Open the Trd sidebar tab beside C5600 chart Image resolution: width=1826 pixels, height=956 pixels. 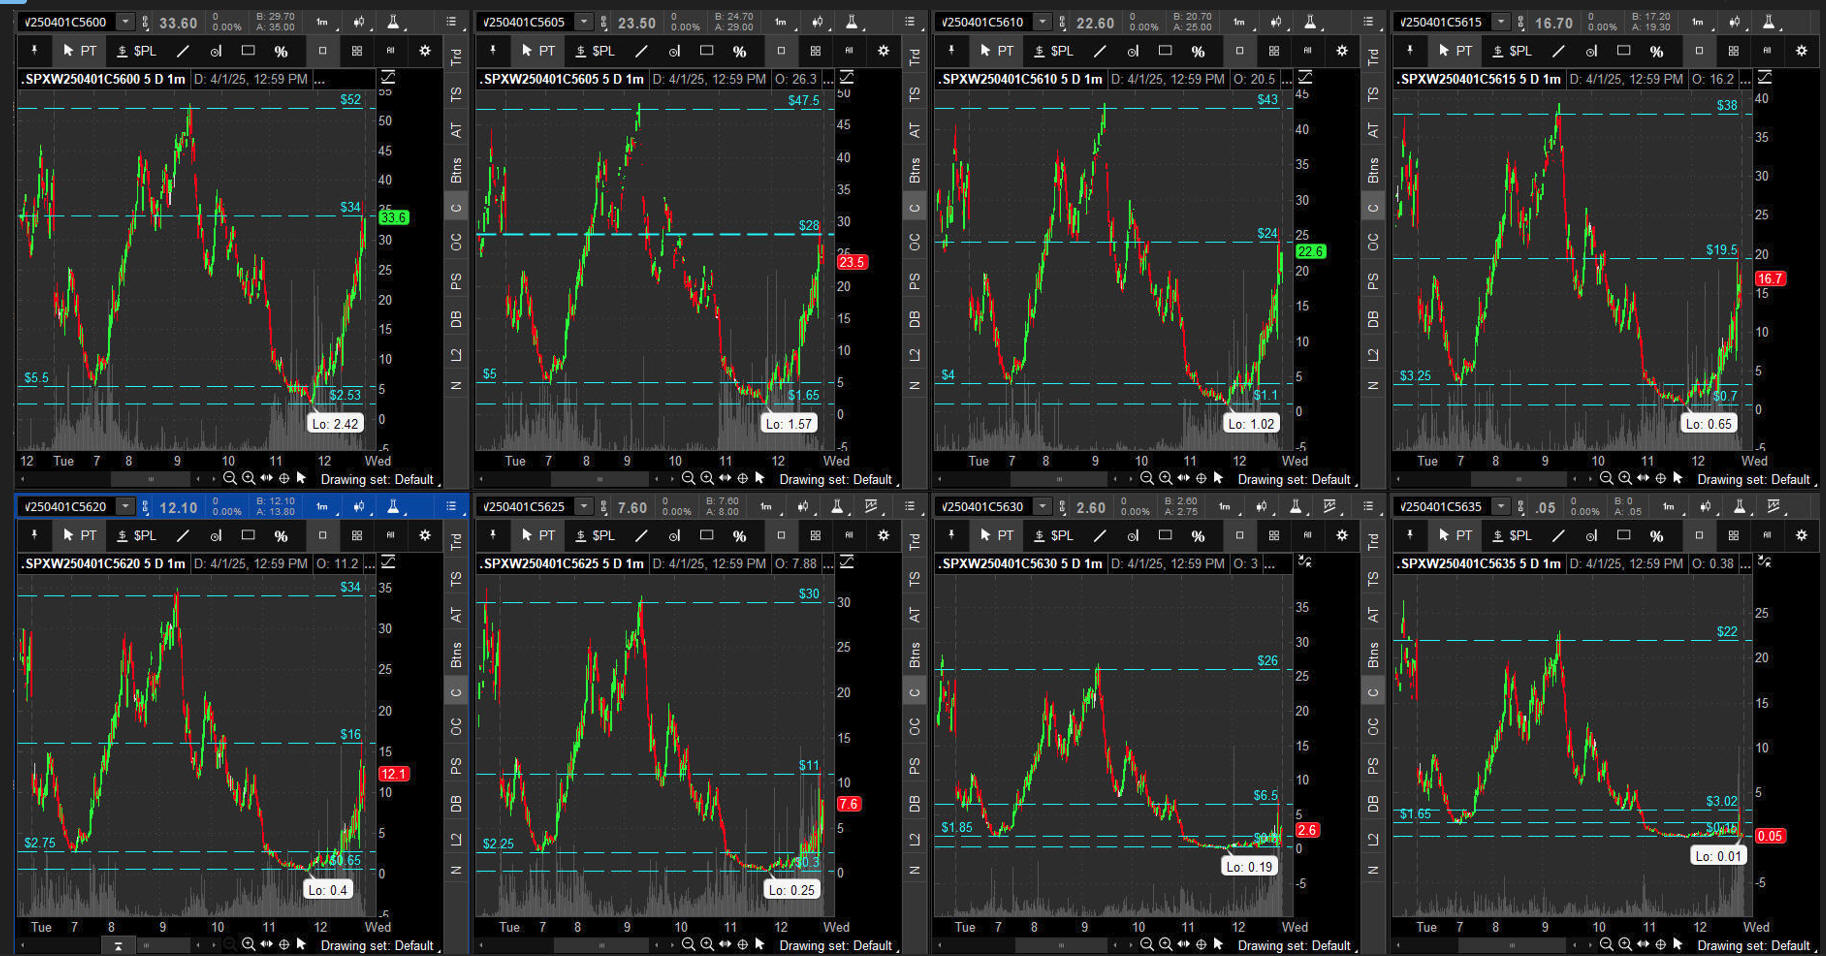point(456,57)
